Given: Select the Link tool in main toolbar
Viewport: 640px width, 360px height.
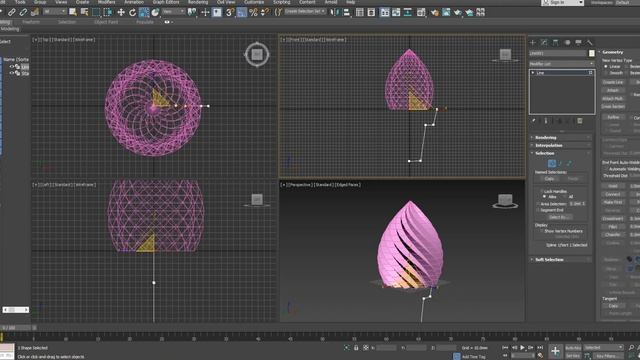Looking at the screenshot, I should click(x=12, y=13).
